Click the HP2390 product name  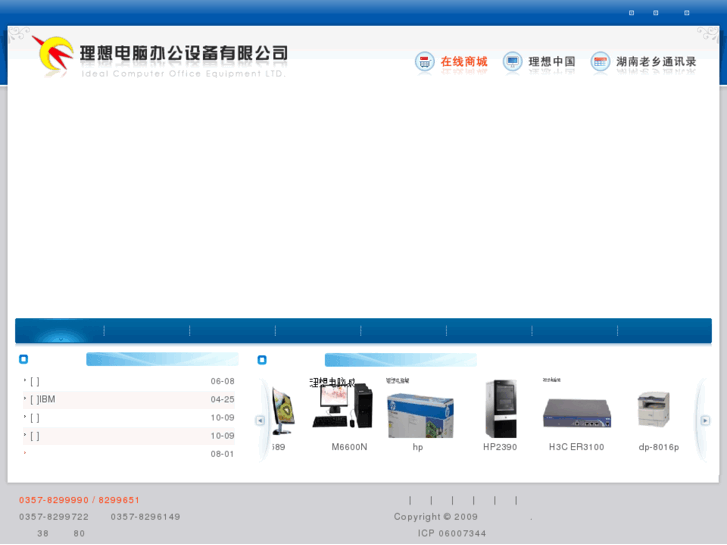tap(500, 447)
